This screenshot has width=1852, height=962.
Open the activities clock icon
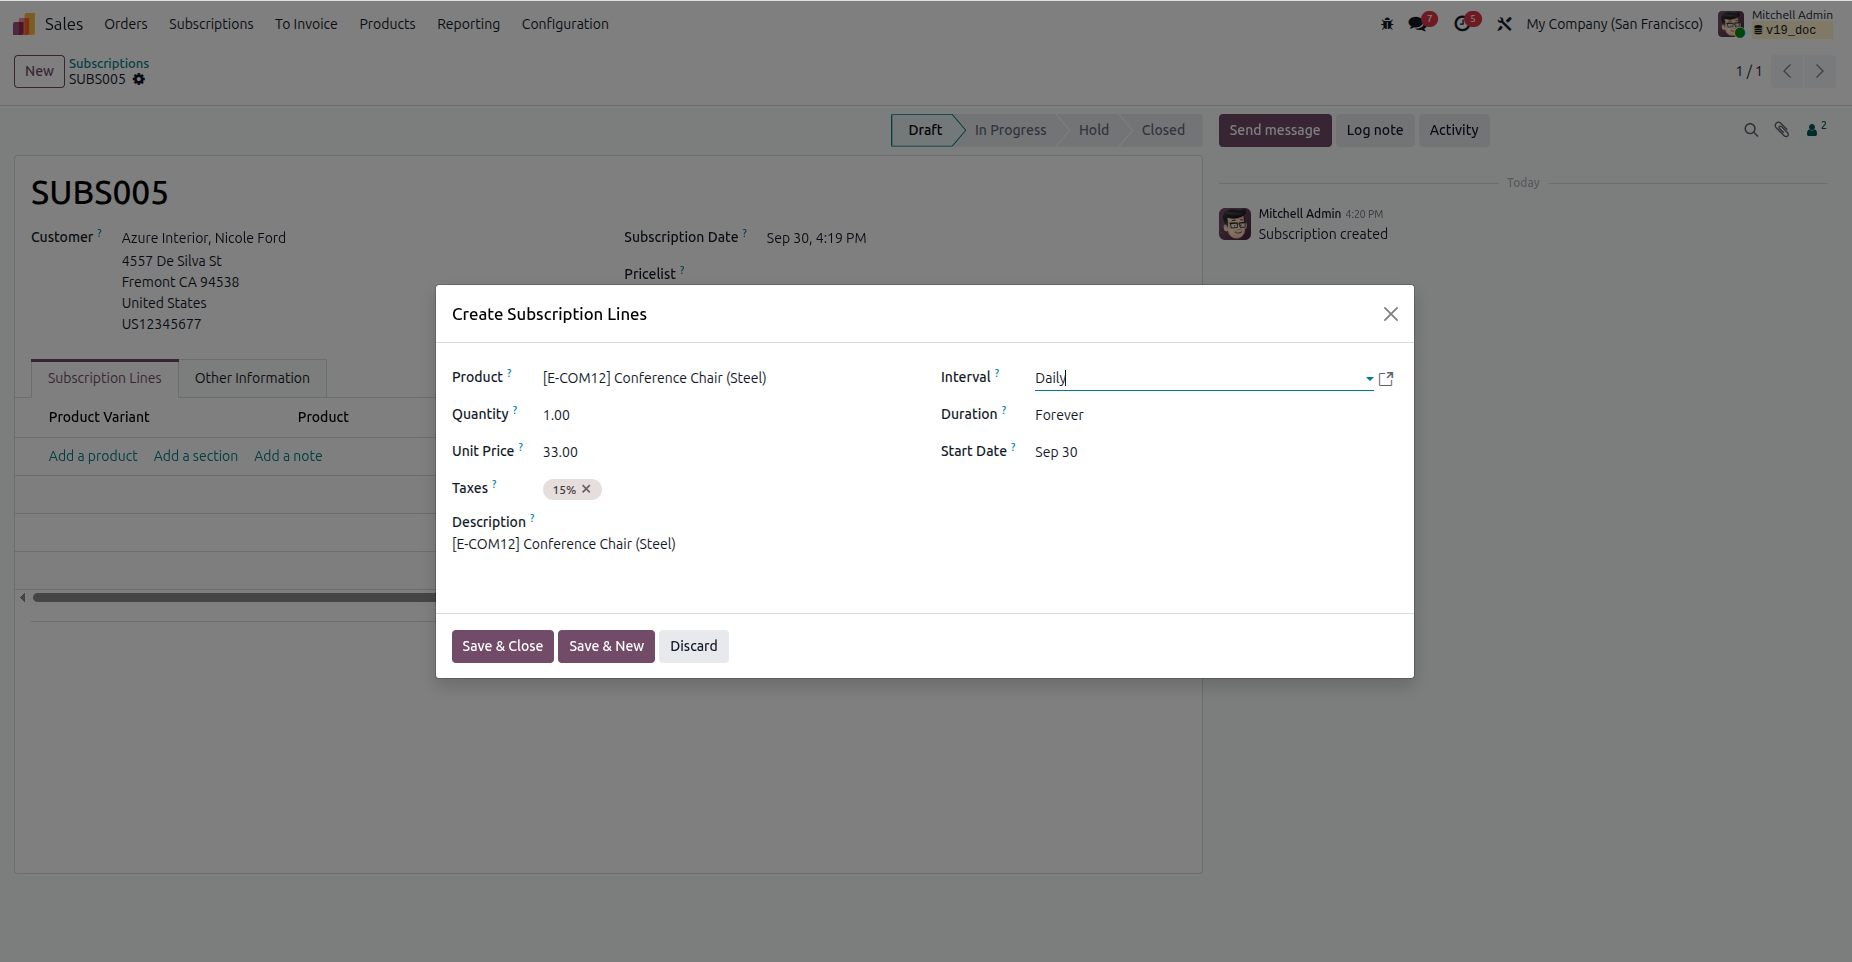[x=1463, y=24]
